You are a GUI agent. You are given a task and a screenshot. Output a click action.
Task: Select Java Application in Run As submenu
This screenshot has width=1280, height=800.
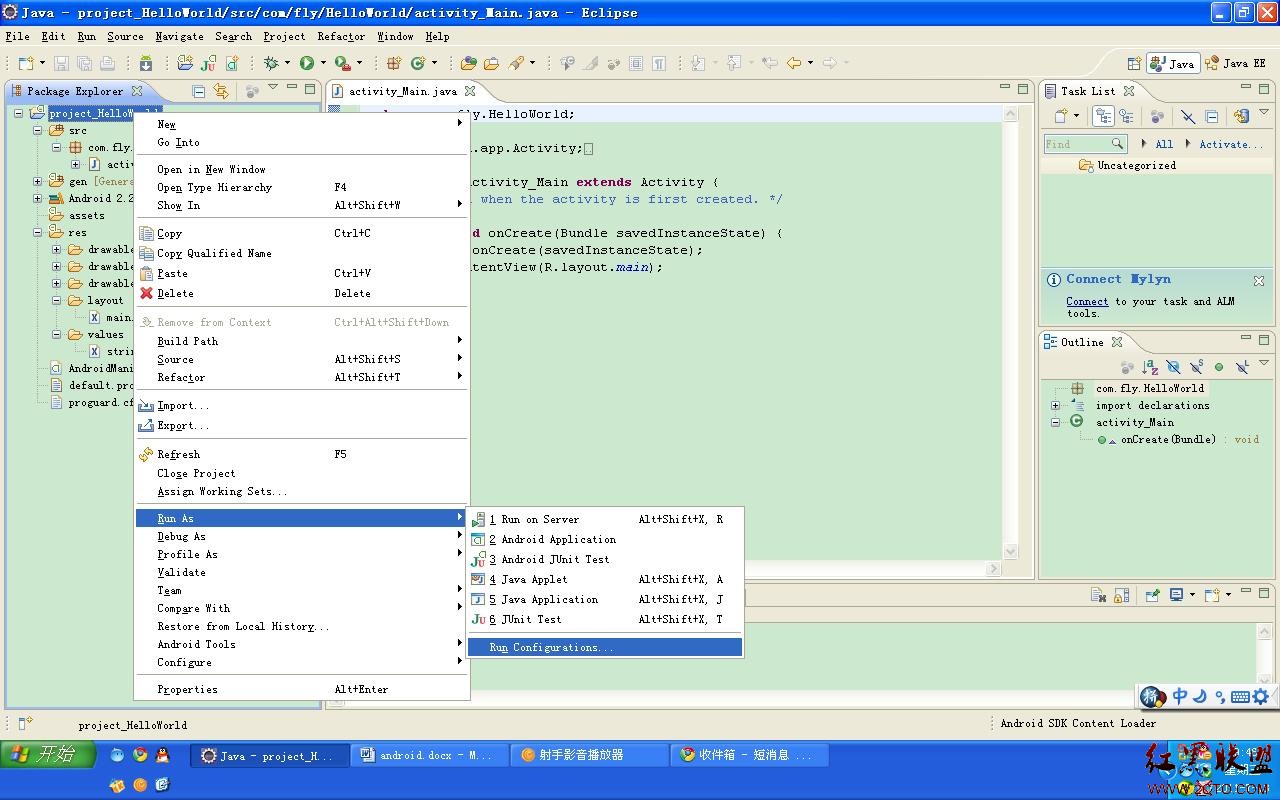(x=605, y=599)
